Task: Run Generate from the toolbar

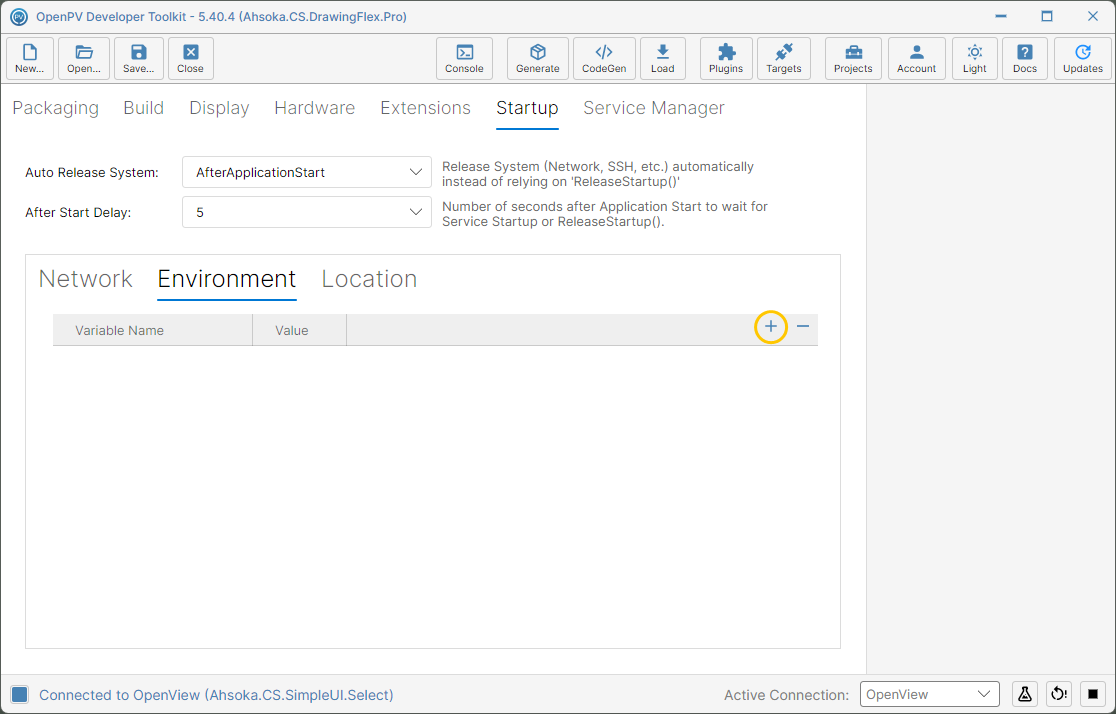Action: point(537,58)
